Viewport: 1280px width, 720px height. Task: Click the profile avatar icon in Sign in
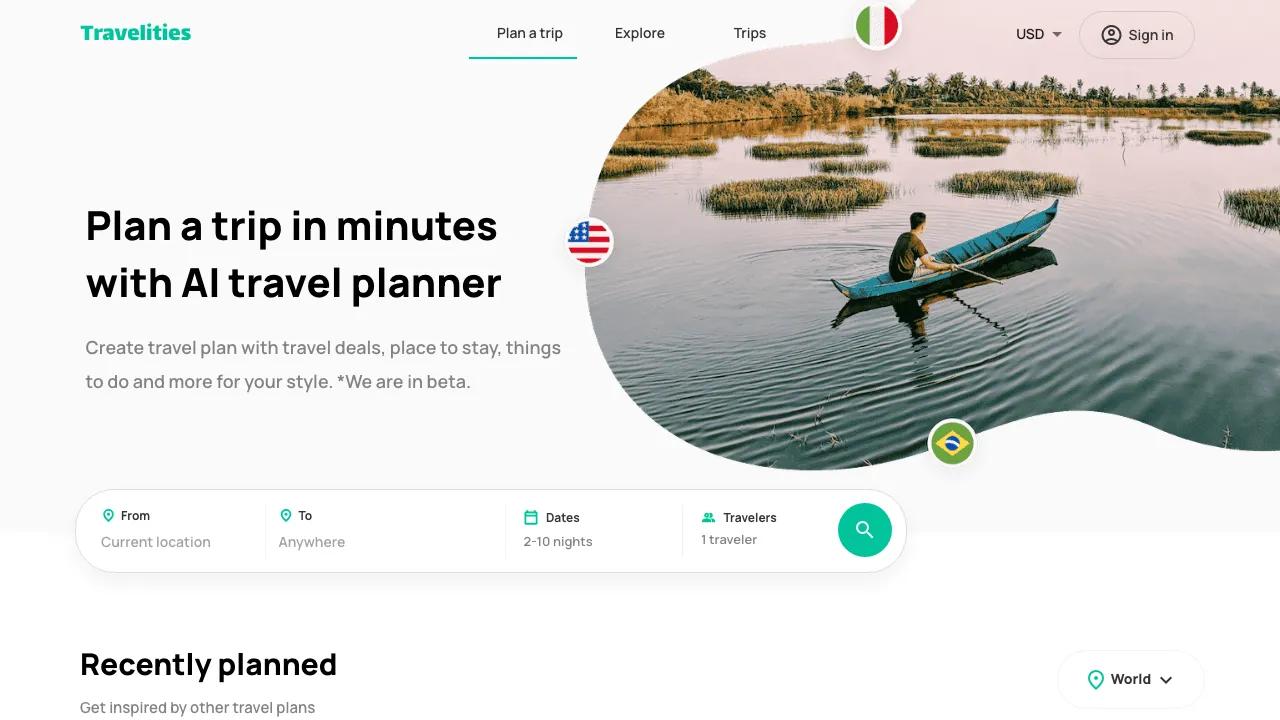click(1111, 35)
